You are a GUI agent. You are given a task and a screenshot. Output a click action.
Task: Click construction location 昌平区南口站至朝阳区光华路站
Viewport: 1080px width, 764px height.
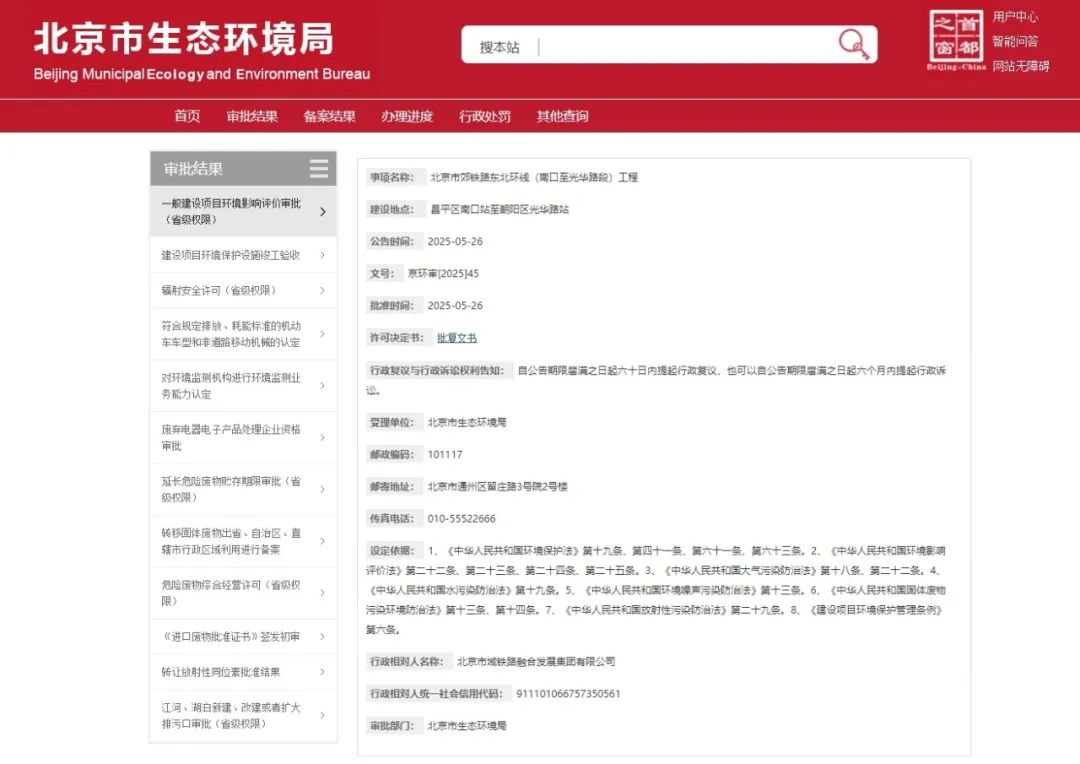(x=499, y=209)
